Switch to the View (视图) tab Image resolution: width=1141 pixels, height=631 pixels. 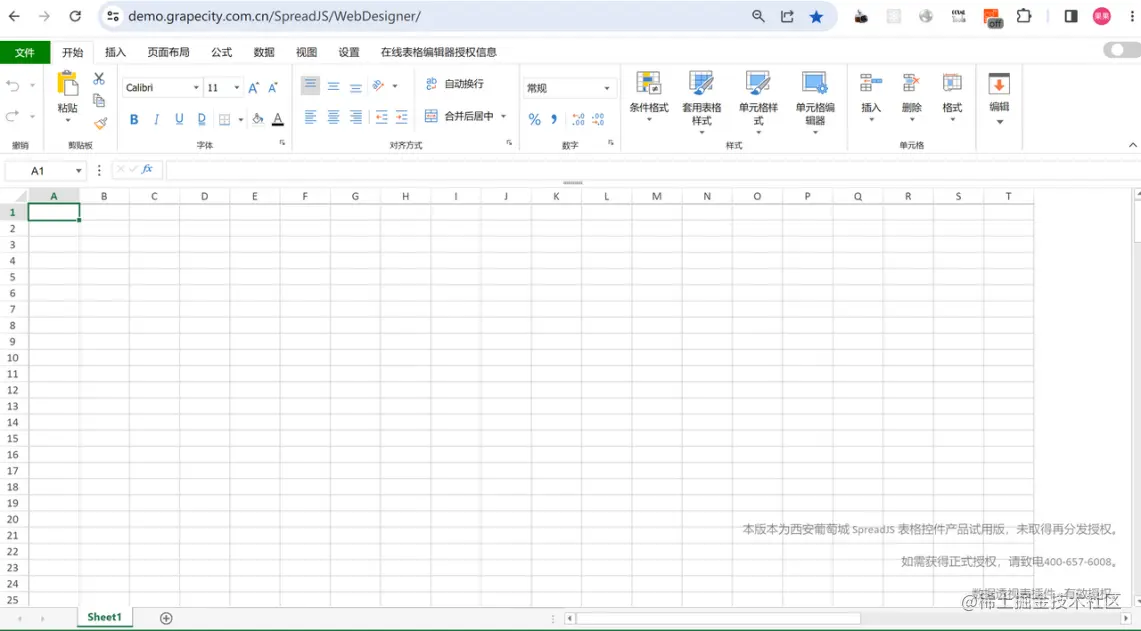(x=306, y=52)
